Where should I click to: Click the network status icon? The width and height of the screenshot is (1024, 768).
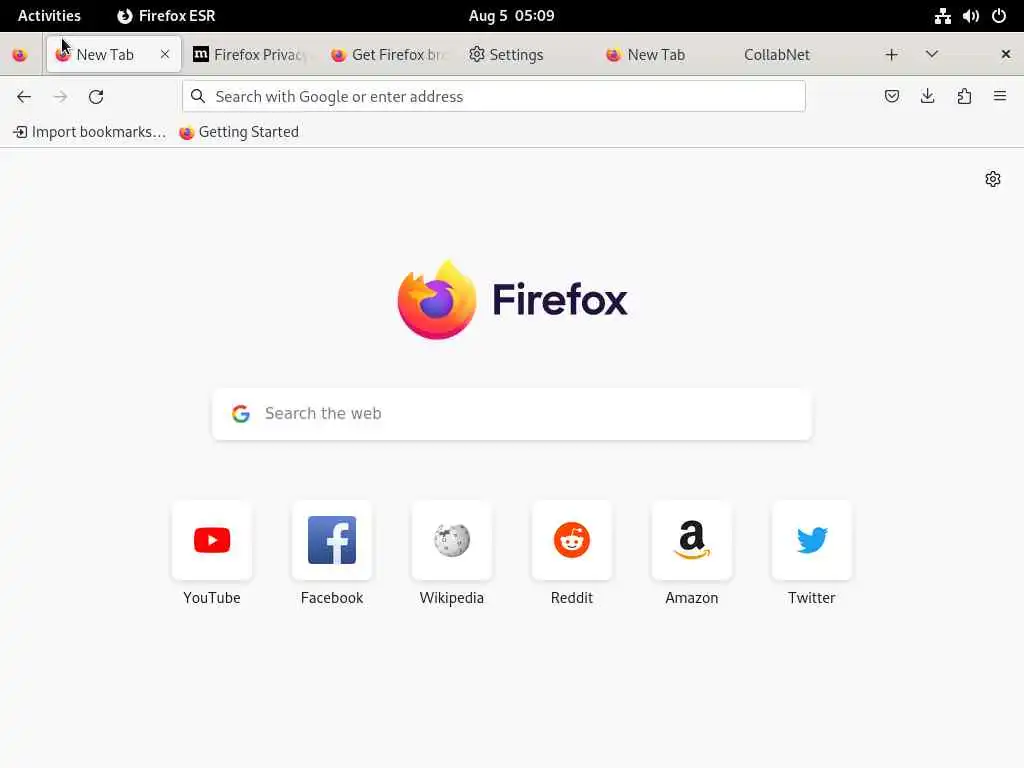[x=942, y=16]
